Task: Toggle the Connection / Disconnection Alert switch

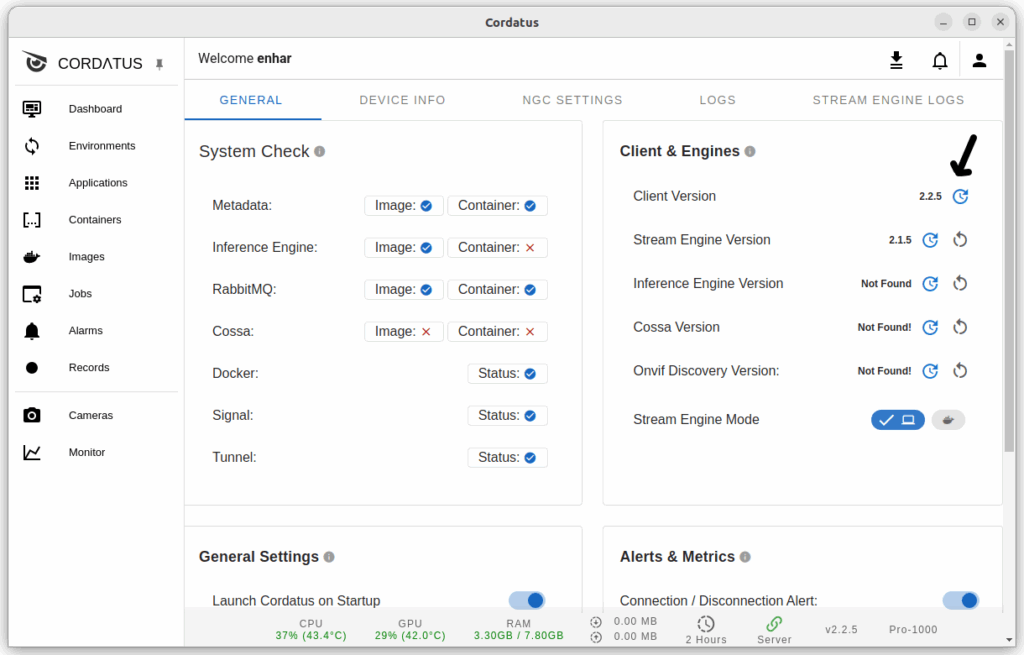Action: tap(961, 600)
